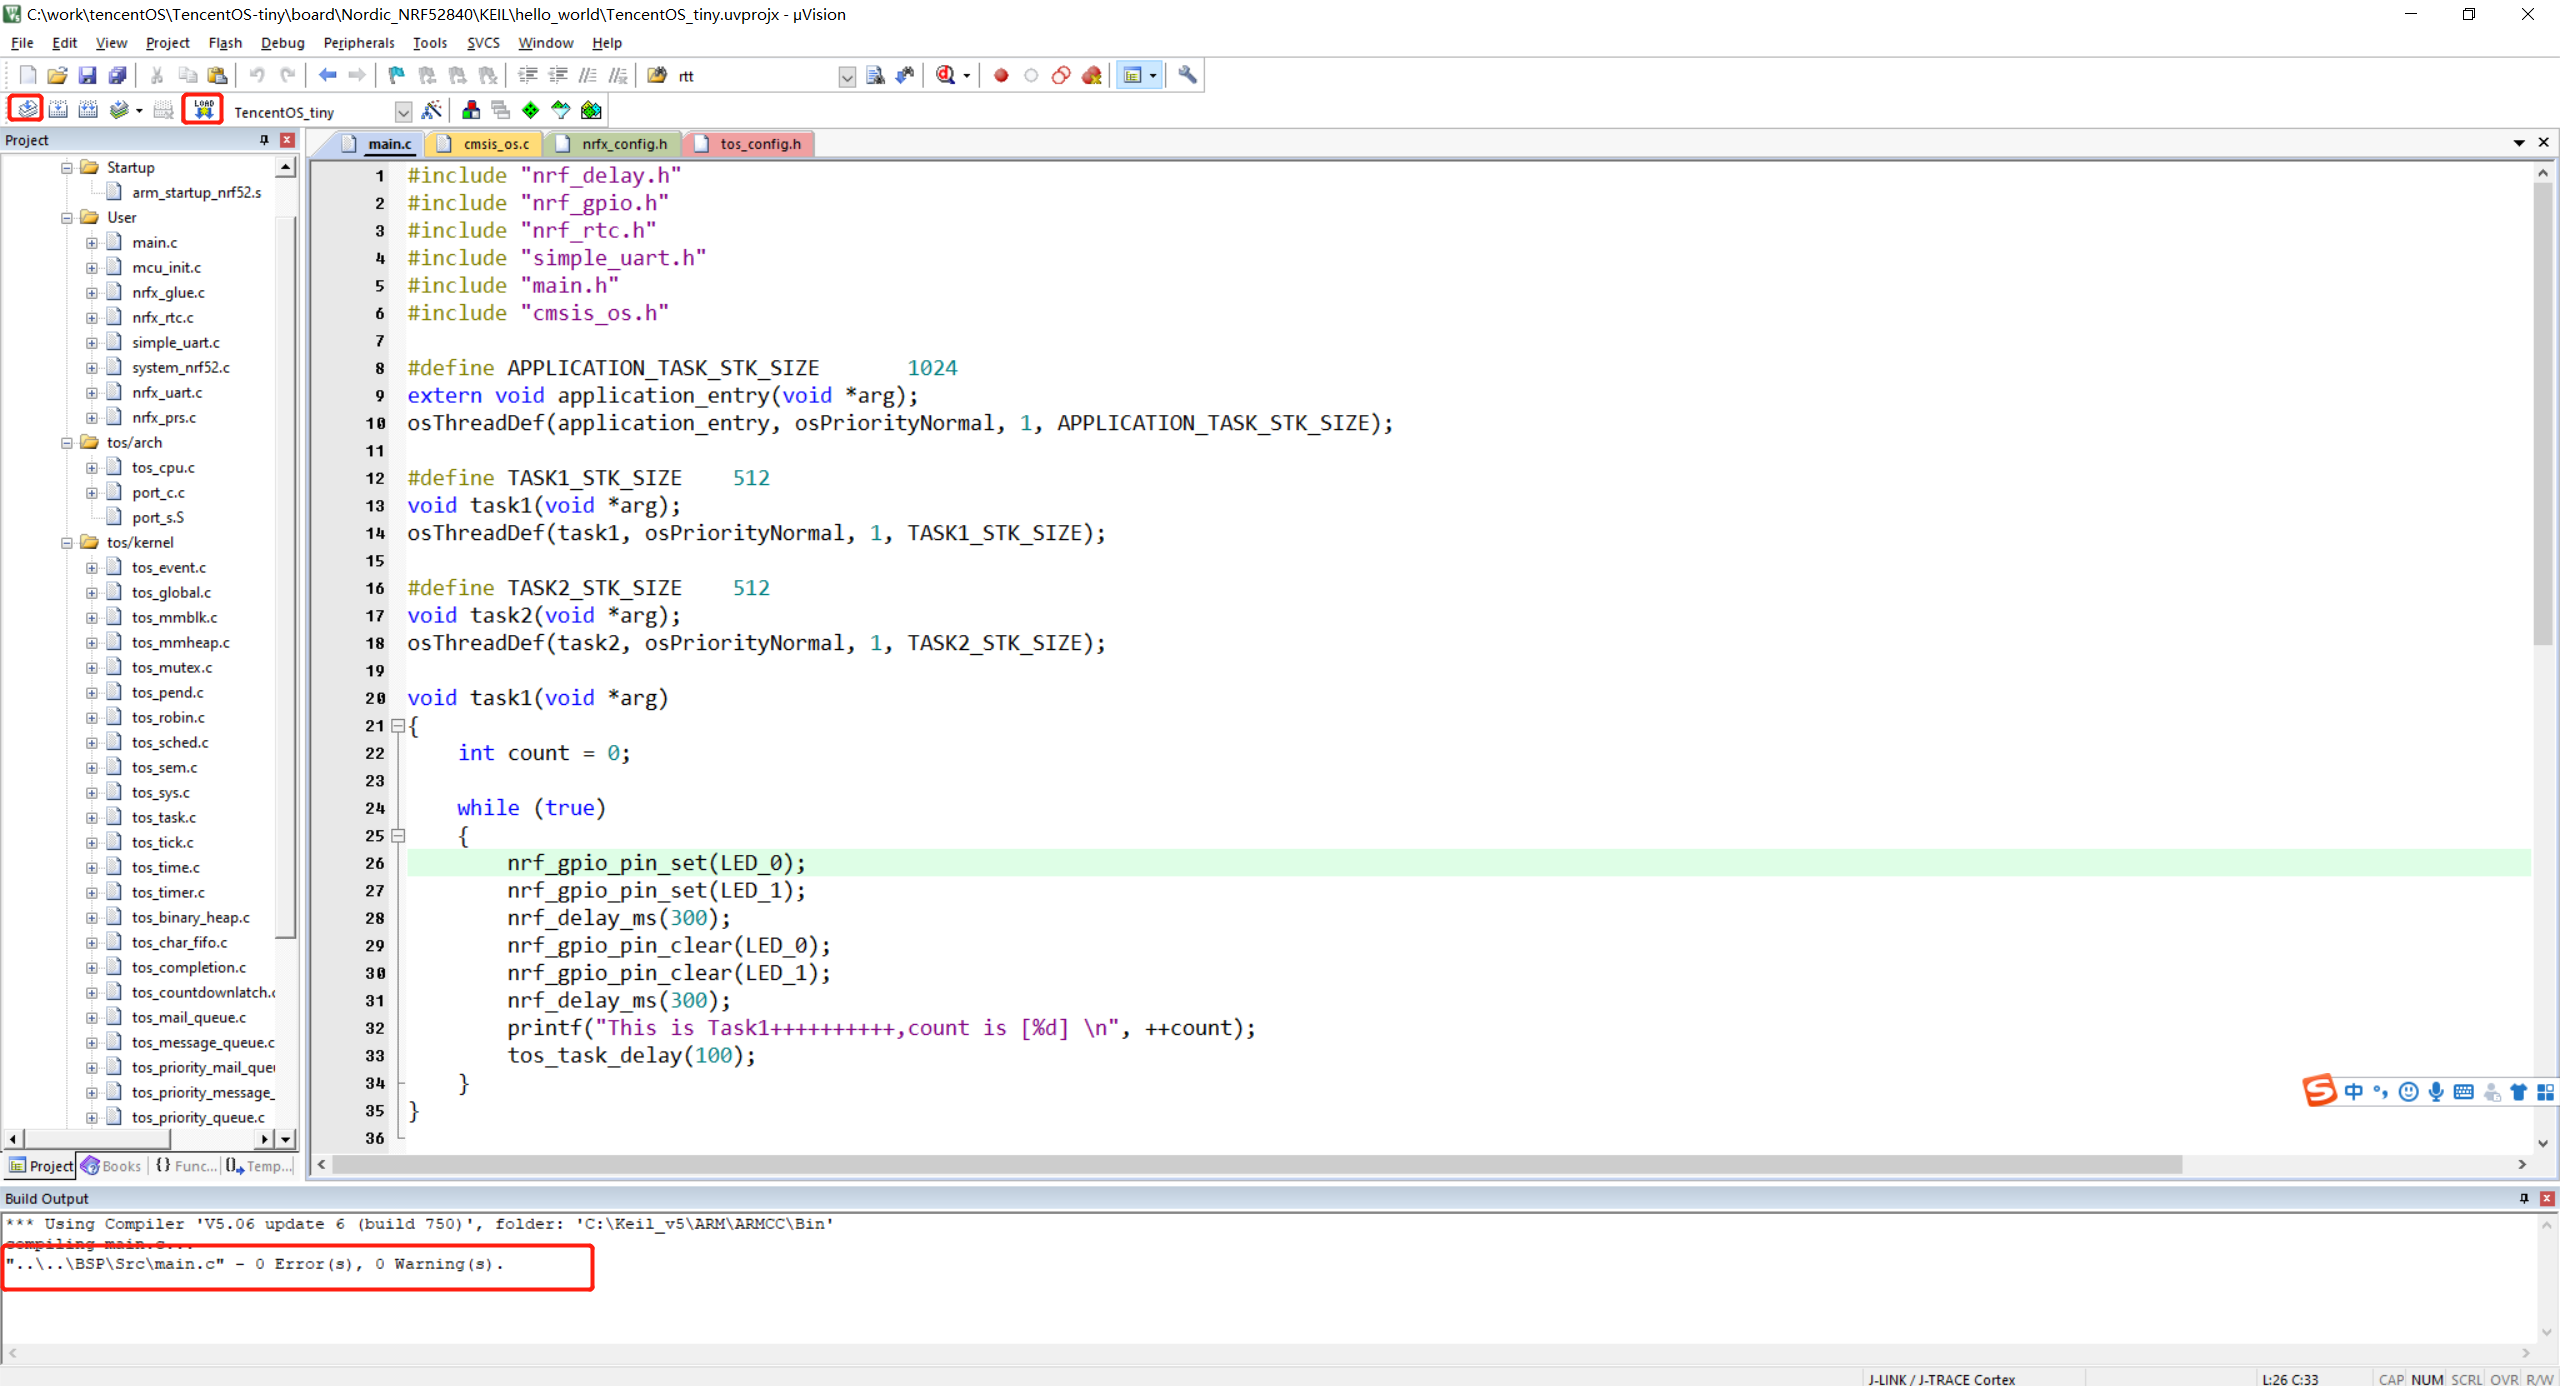The image size is (2560, 1386).
Task: Click the editor vertical scrollbar thumb
Action: click(x=2542, y=415)
